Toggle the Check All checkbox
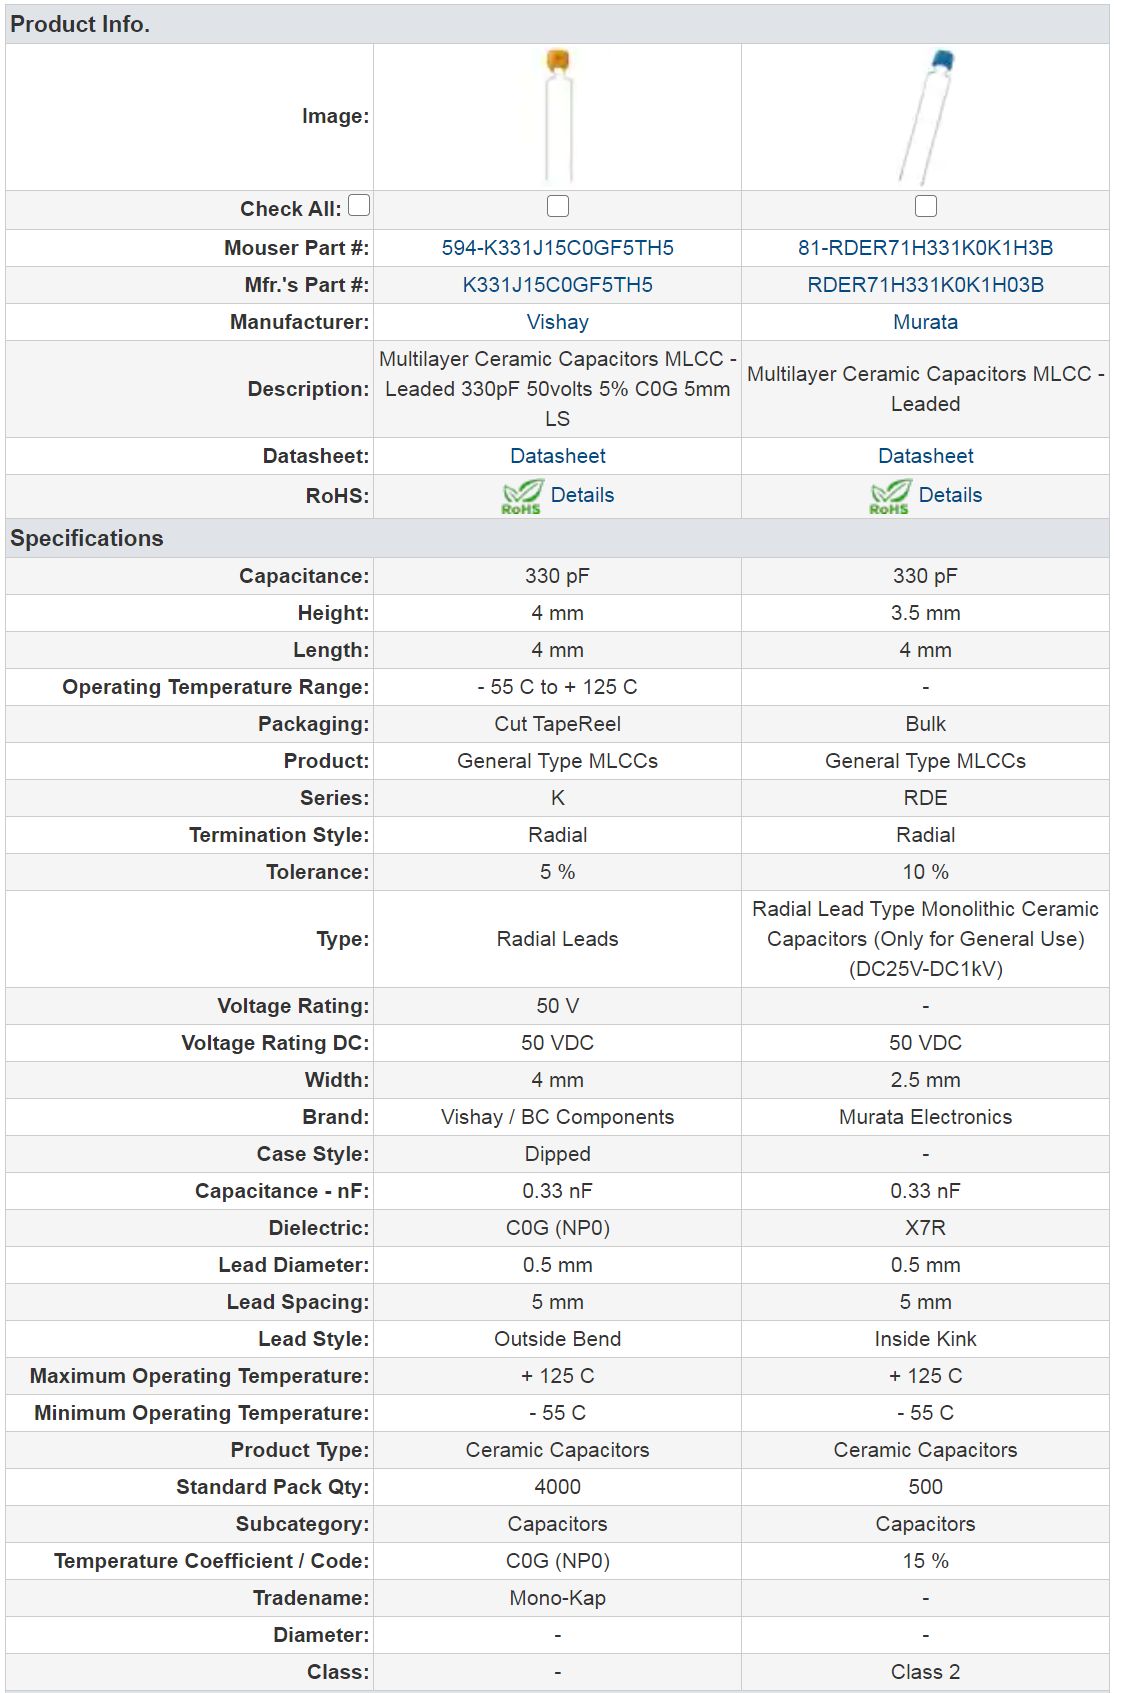This screenshot has height=1693, width=1126. 359,205
